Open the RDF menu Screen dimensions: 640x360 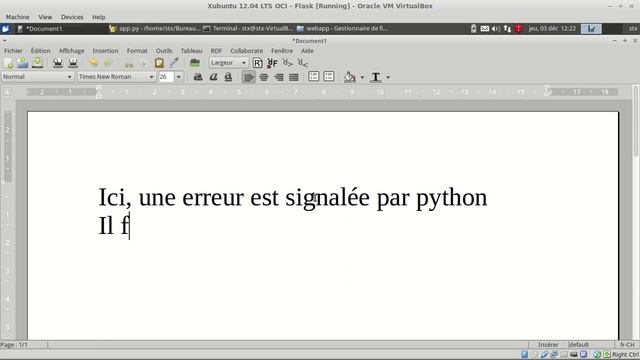coord(216,51)
